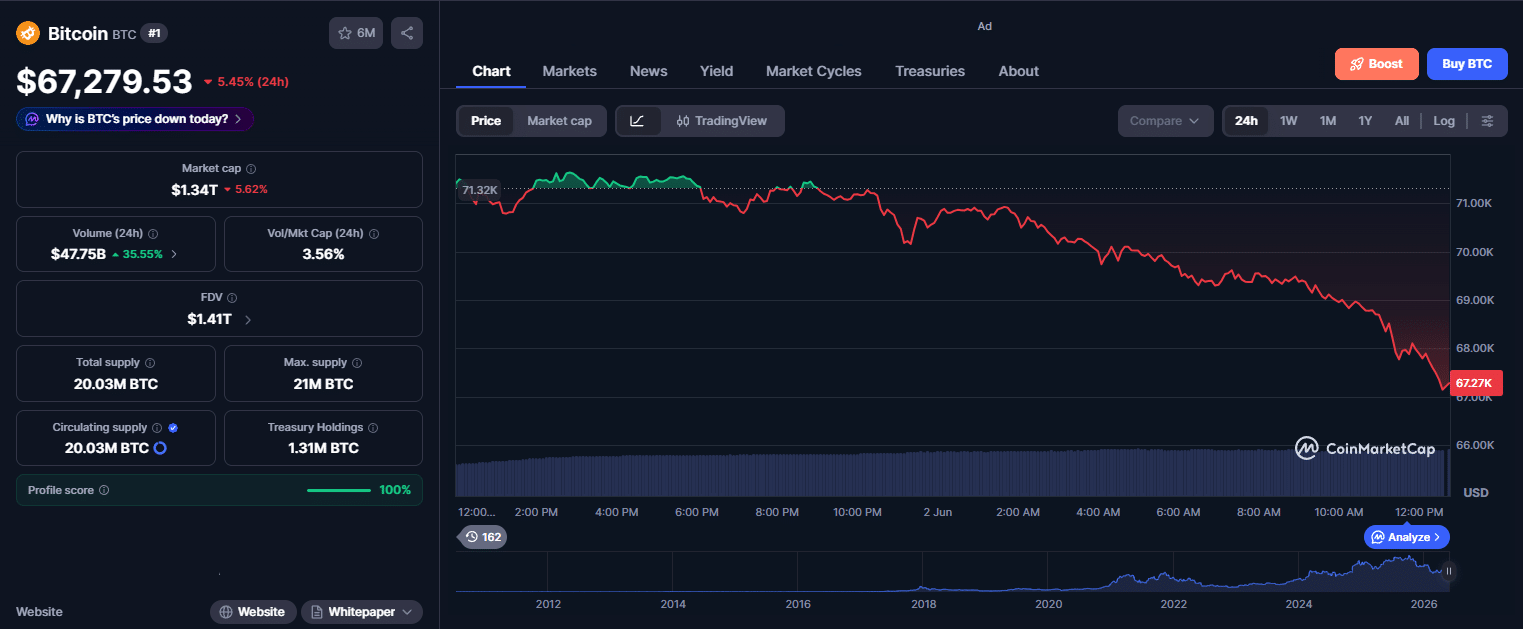The width and height of the screenshot is (1523, 629).
Task: Click the history 162 badge
Action: pos(483,537)
